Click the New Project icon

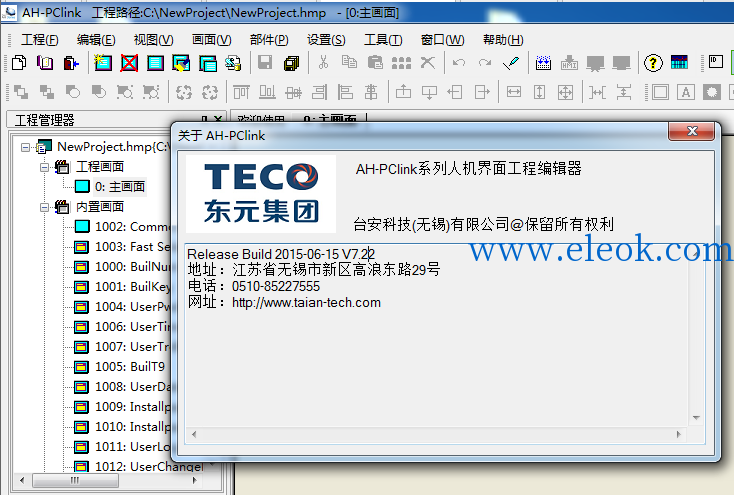[19, 63]
